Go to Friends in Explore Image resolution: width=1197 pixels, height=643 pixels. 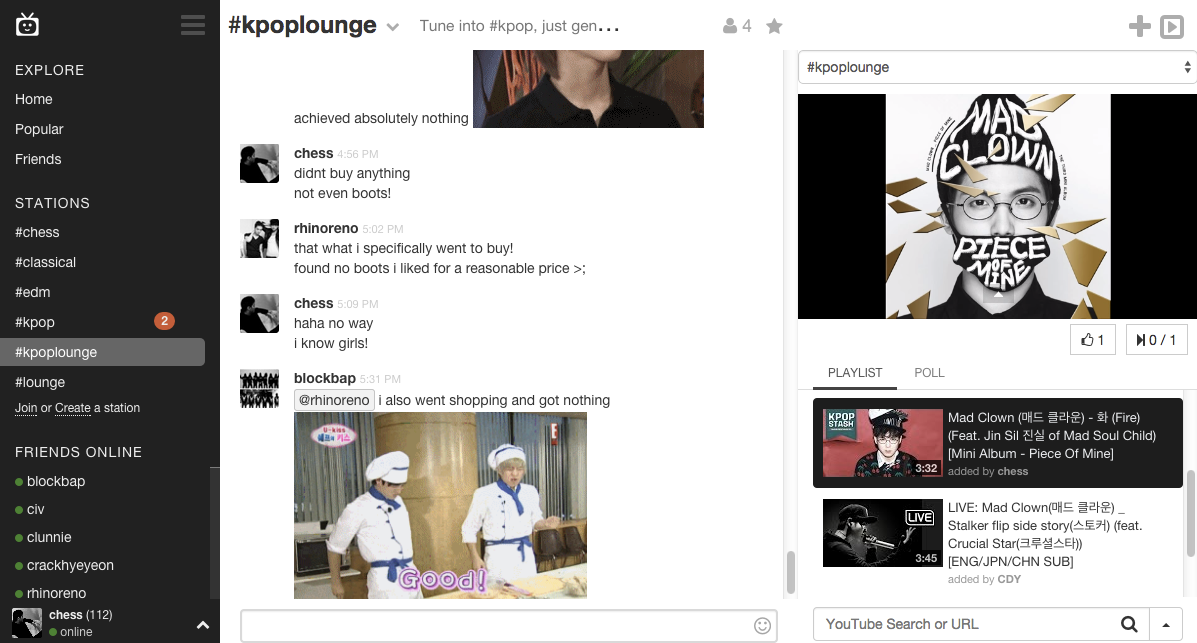pyautogui.click(x=38, y=159)
